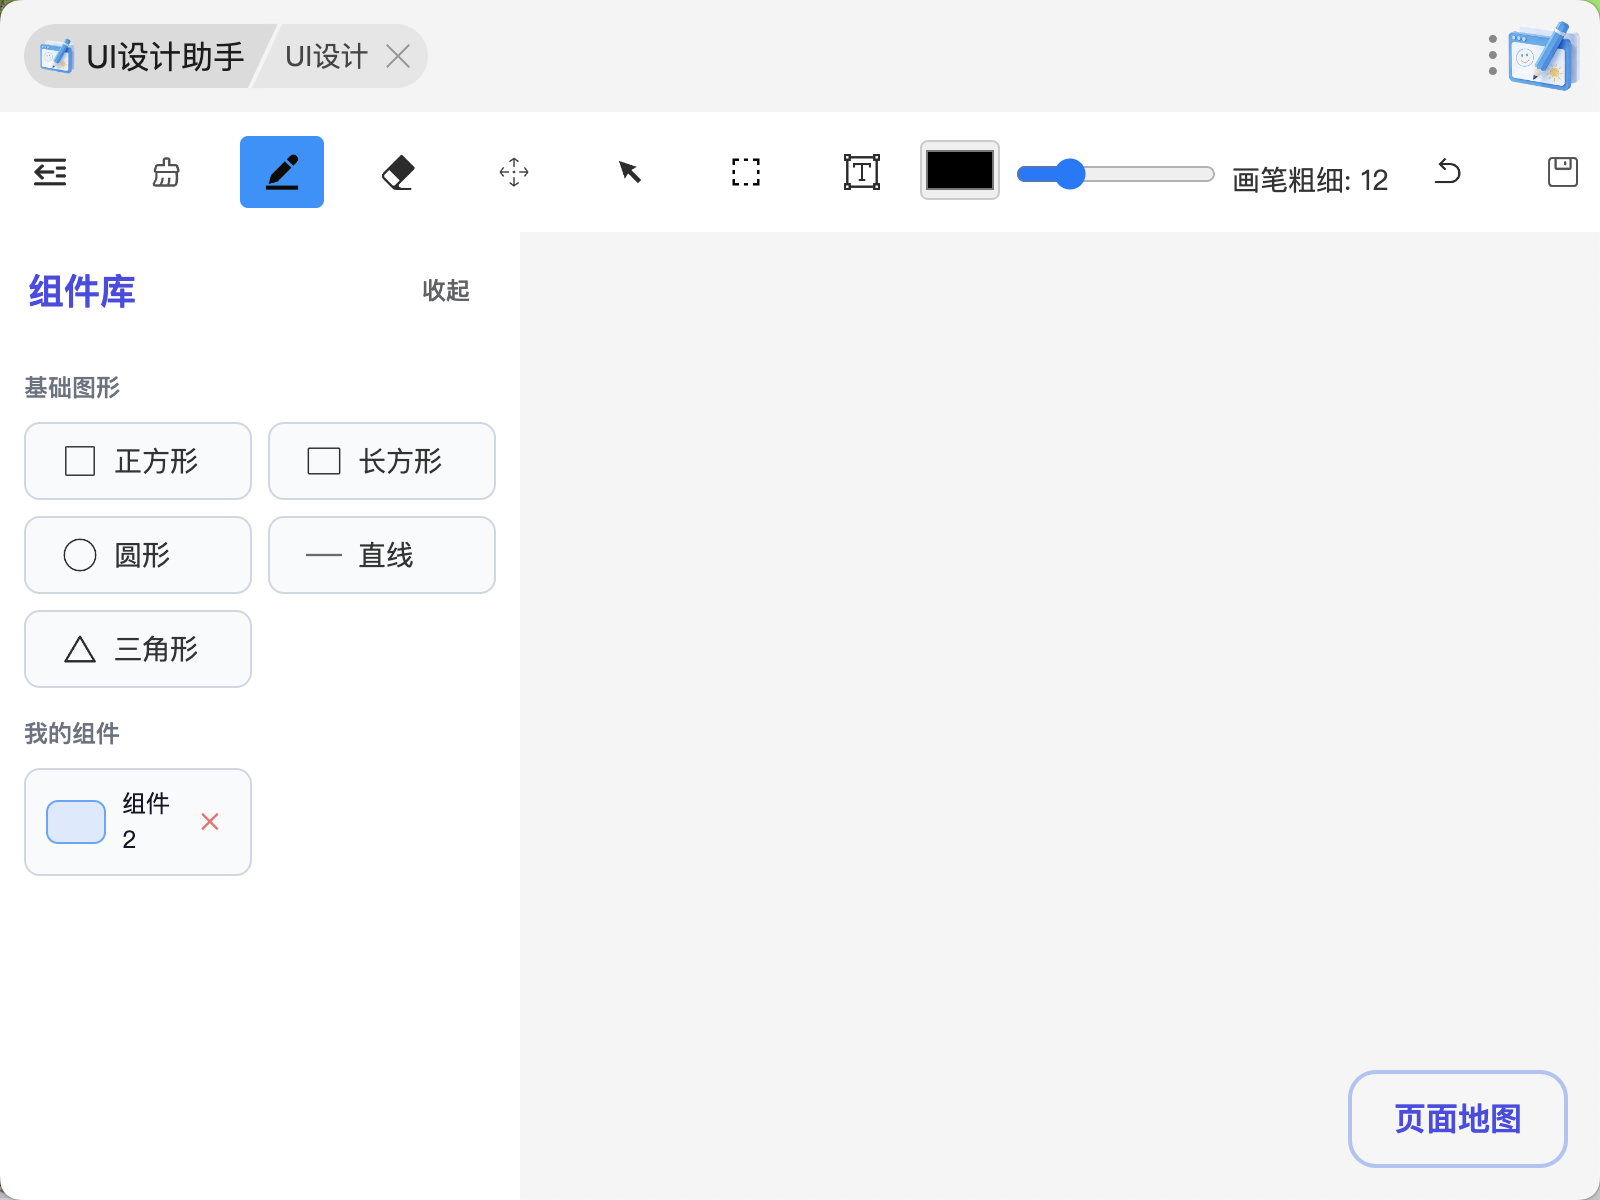Image resolution: width=1600 pixels, height=1200 pixels.
Task: Select the eraser tool
Action: (x=398, y=172)
